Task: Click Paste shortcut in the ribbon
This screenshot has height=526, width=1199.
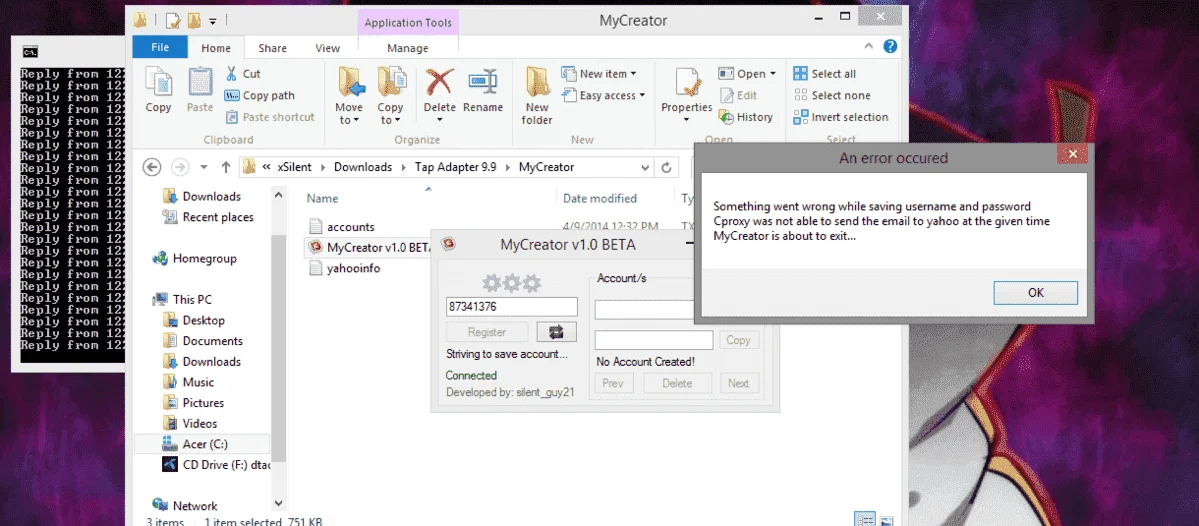Action: [x=270, y=117]
